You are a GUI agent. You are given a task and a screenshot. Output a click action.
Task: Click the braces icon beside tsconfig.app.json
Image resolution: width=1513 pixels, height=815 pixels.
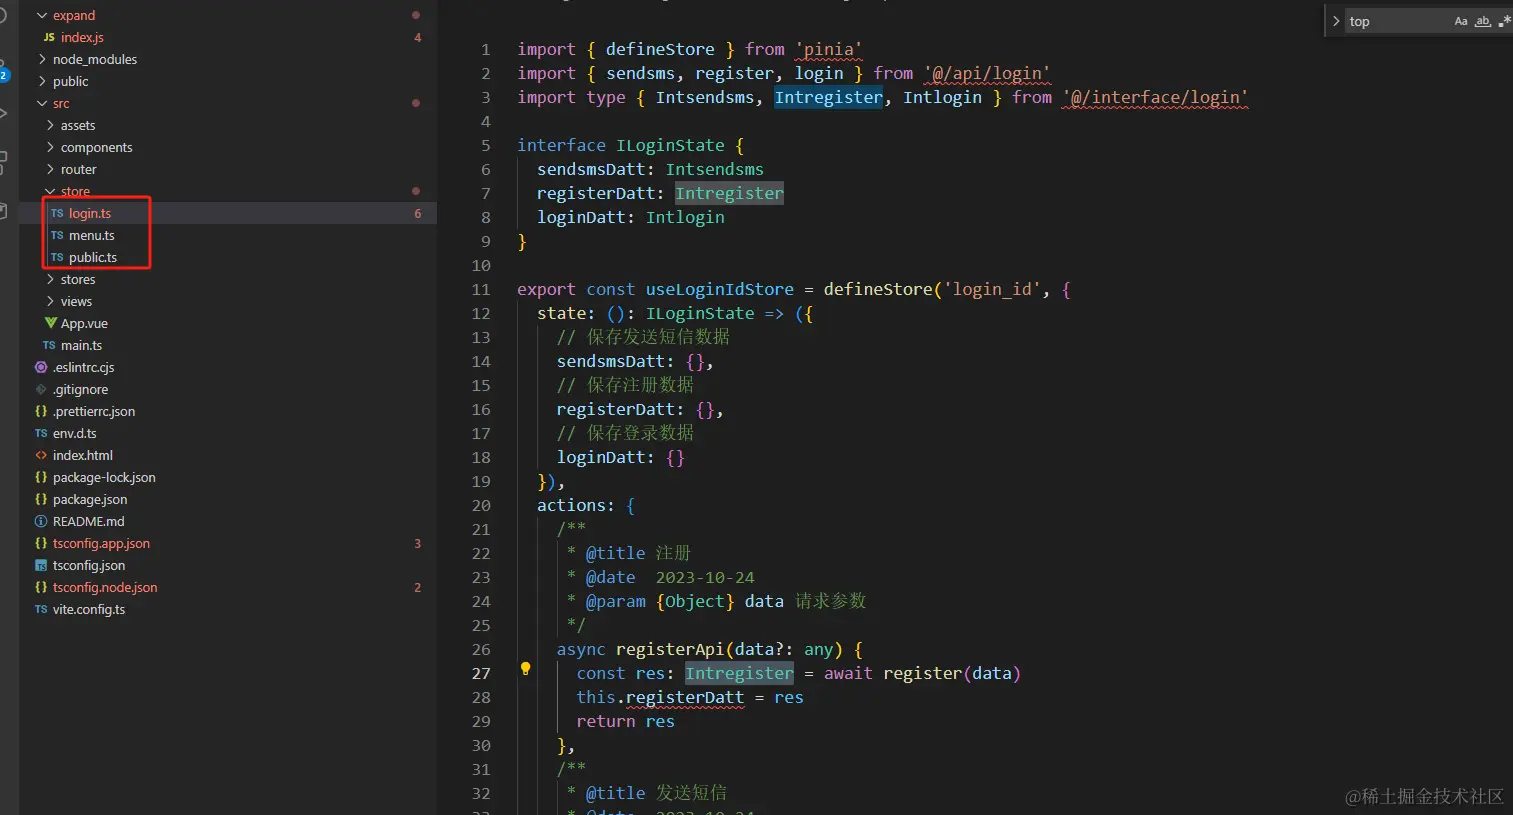point(41,543)
